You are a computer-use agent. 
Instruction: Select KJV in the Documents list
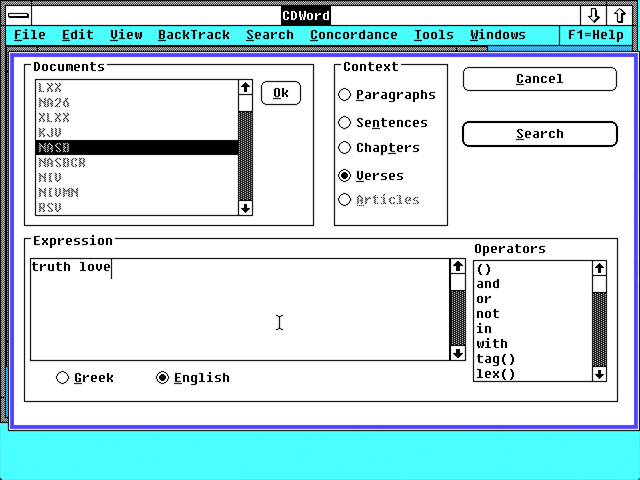pos(137,133)
